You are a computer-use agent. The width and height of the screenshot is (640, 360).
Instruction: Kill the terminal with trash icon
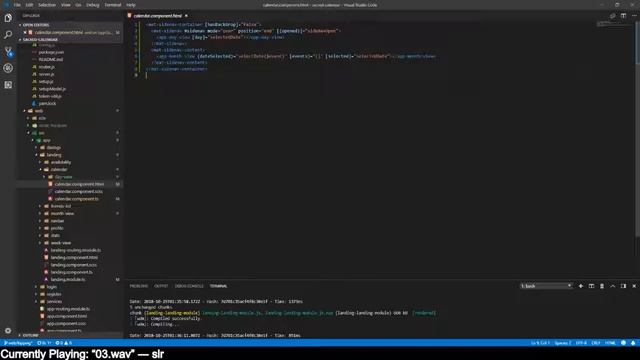tap(602, 286)
